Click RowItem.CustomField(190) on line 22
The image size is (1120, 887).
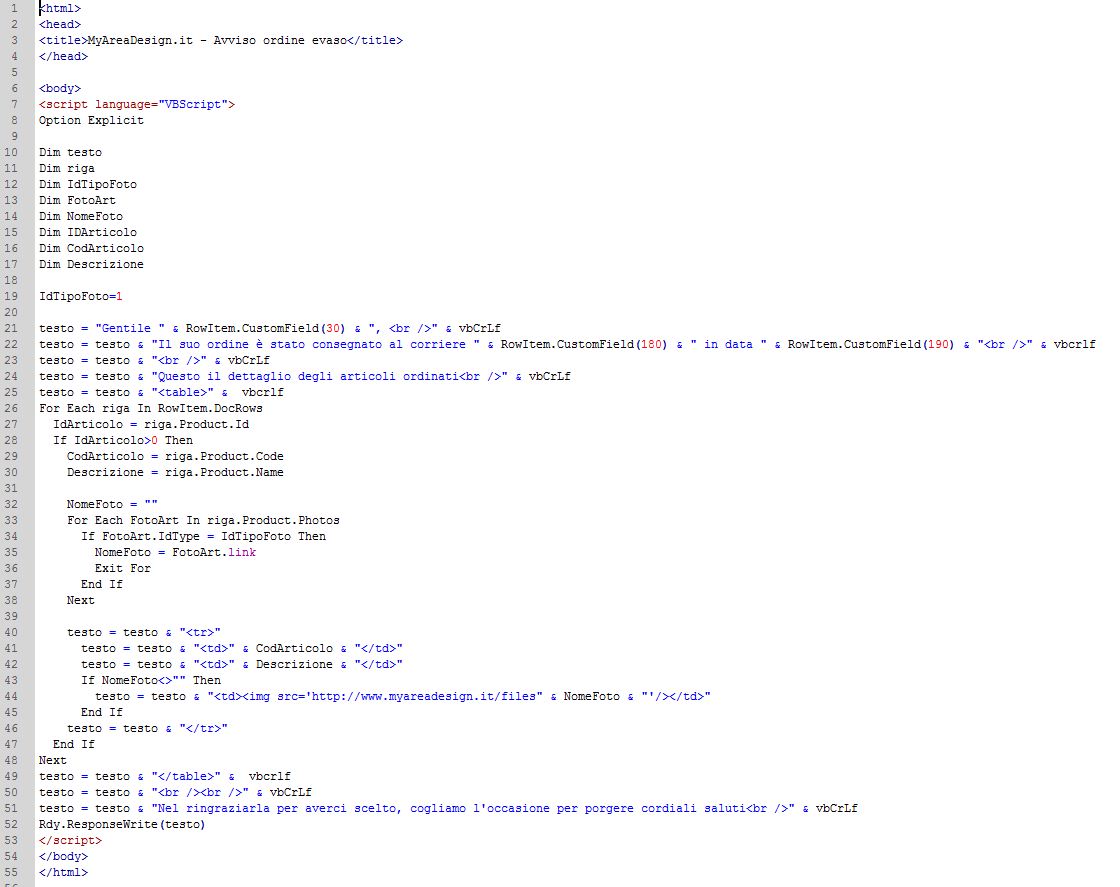pos(871,344)
